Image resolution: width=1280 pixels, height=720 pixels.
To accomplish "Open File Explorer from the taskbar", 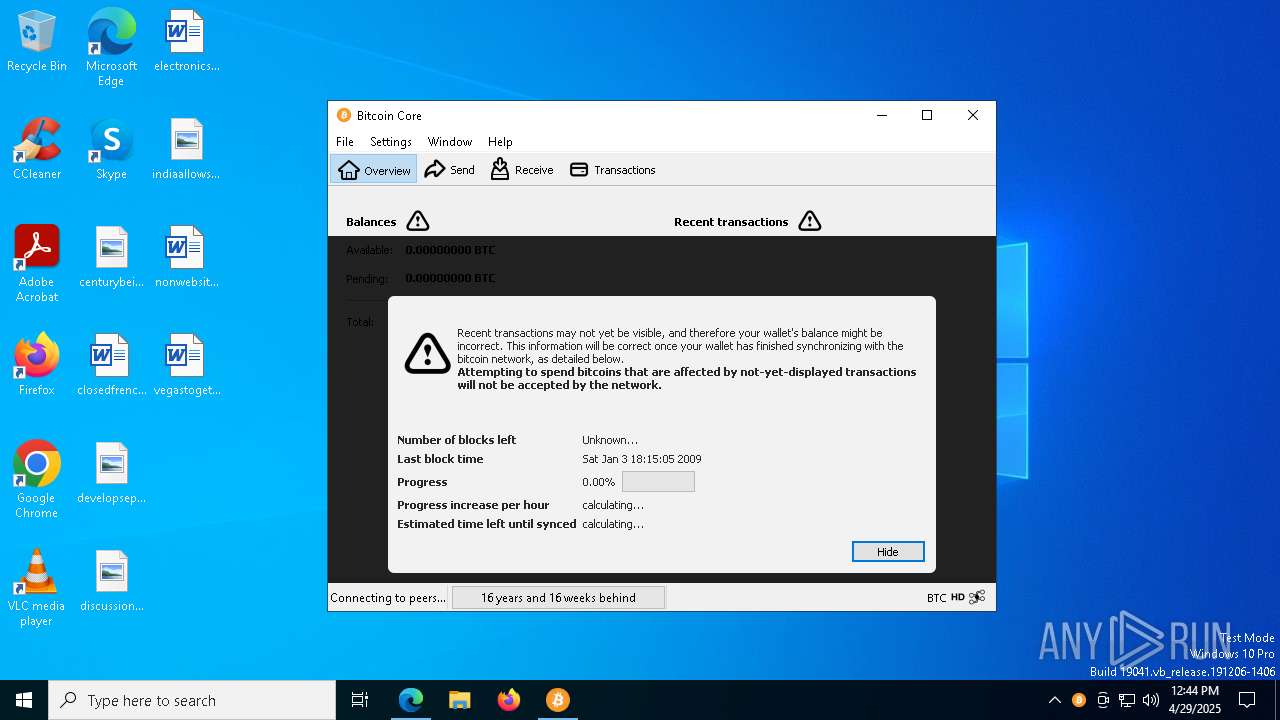I will pos(460,700).
